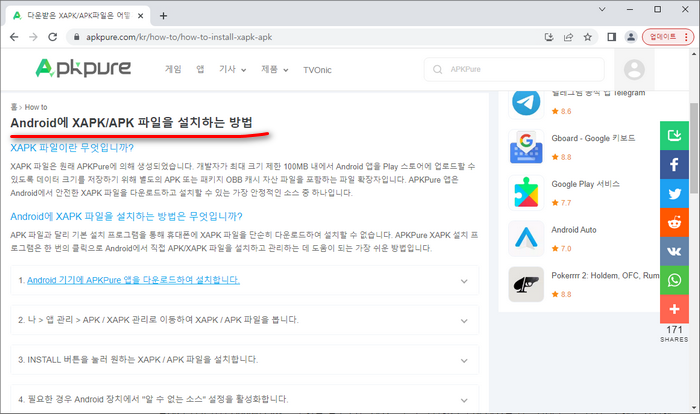Click the address bar URL
This screenshot has height=414, width=700.
tap(179, 37)
